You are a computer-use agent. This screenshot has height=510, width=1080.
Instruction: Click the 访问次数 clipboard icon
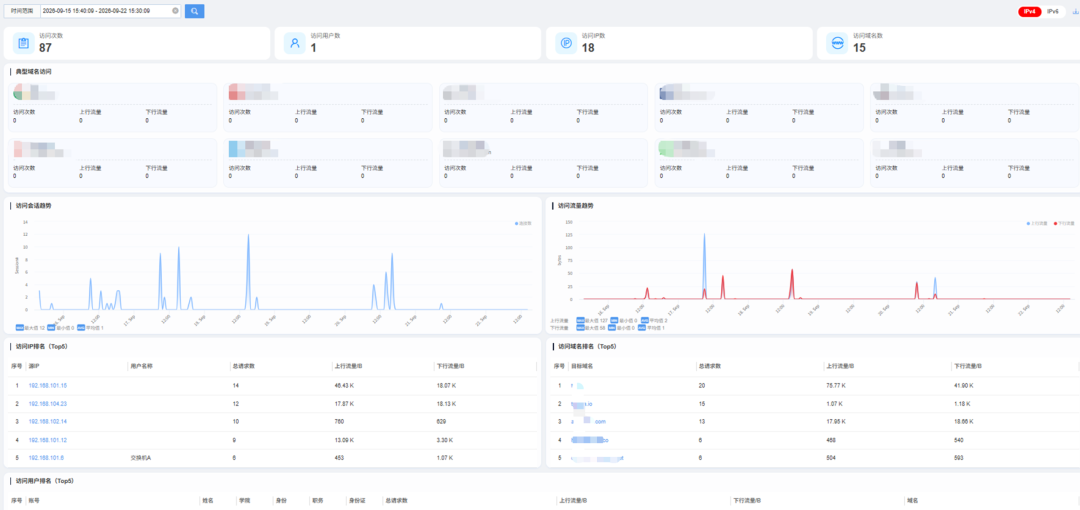click(23, 43)
